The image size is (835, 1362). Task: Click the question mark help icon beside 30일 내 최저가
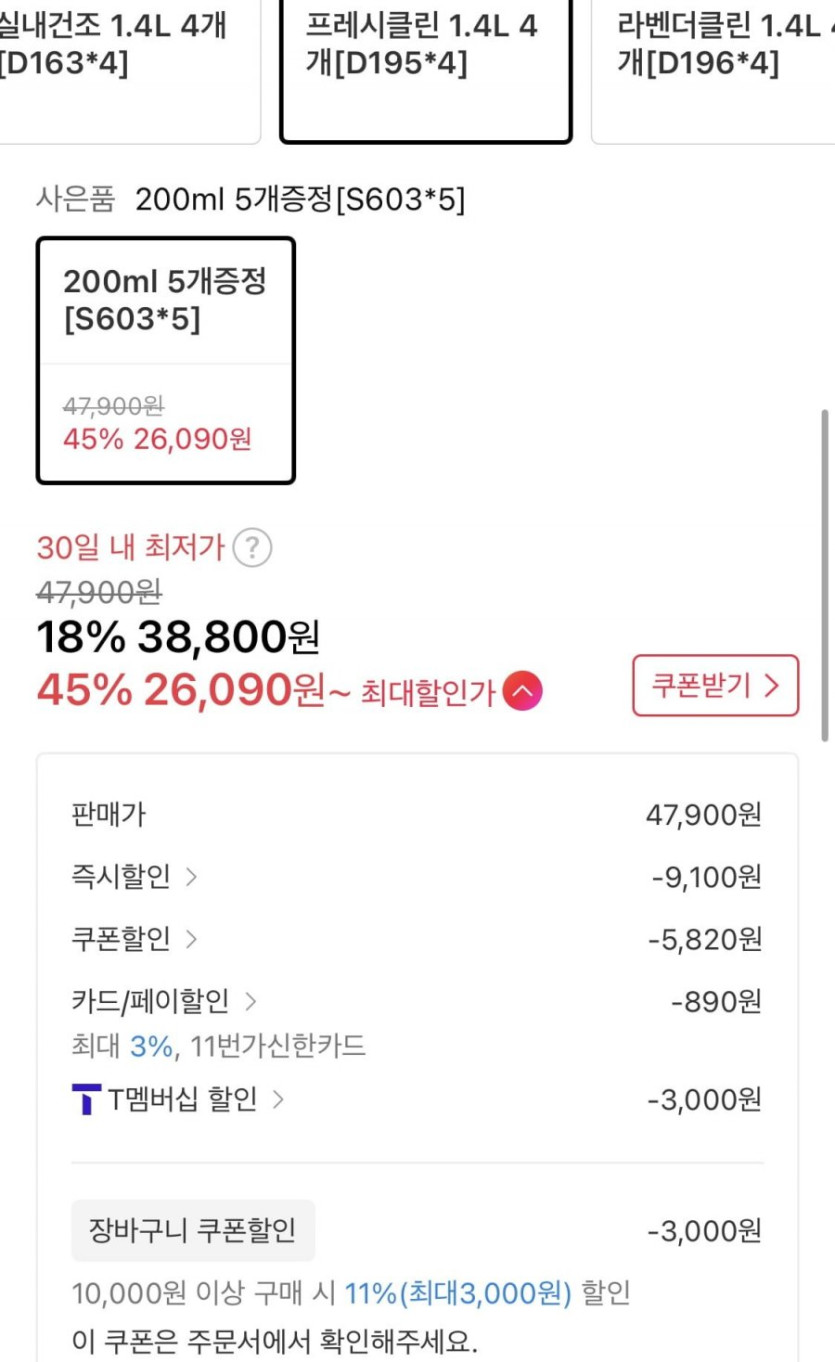[x=252, y=548]
